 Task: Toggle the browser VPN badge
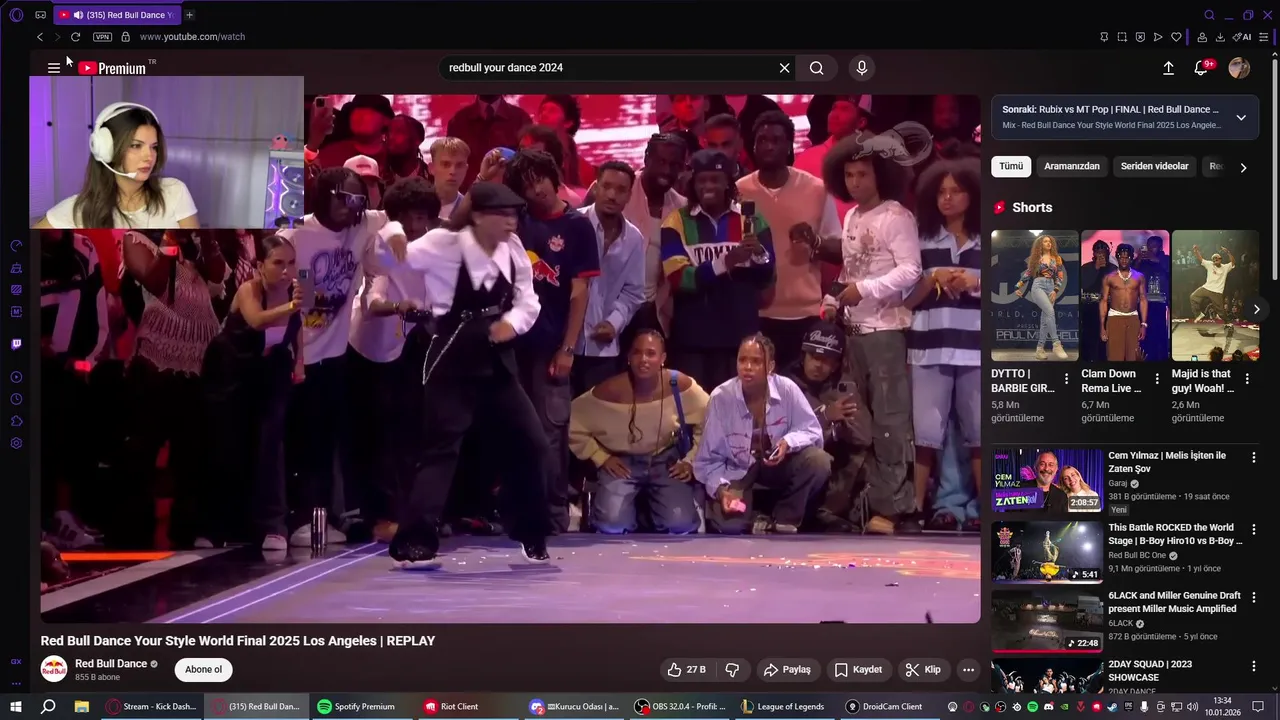(102, 37)
